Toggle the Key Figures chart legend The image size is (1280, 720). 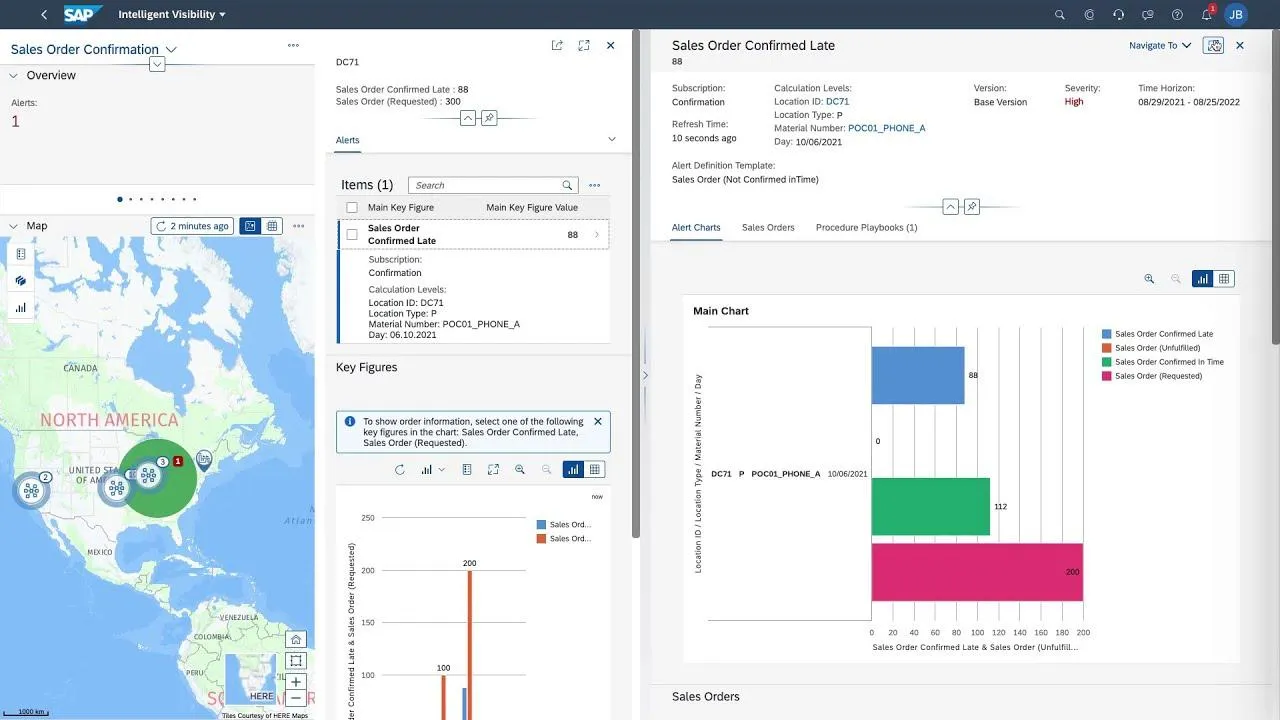[x=467, y=469]
